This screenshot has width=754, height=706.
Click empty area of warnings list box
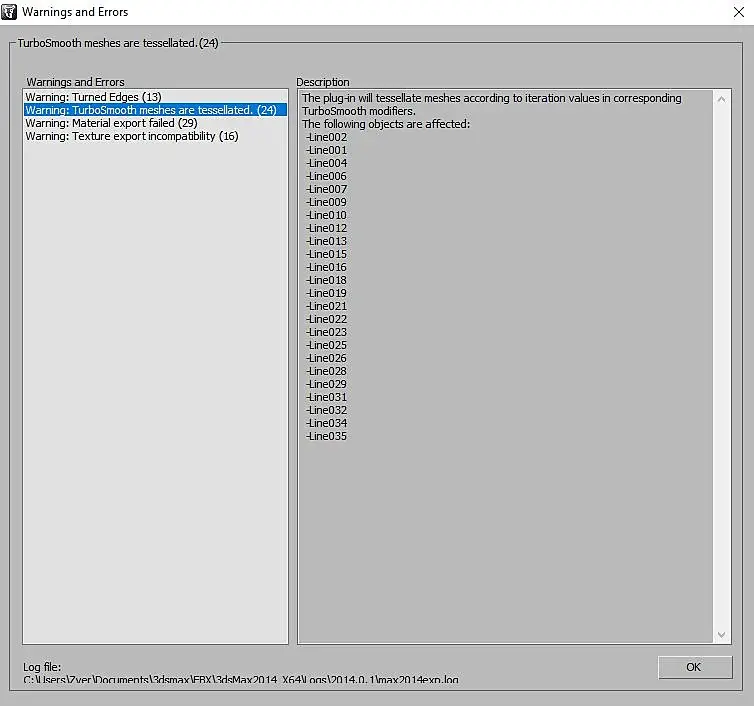click(x=155, y=385)
